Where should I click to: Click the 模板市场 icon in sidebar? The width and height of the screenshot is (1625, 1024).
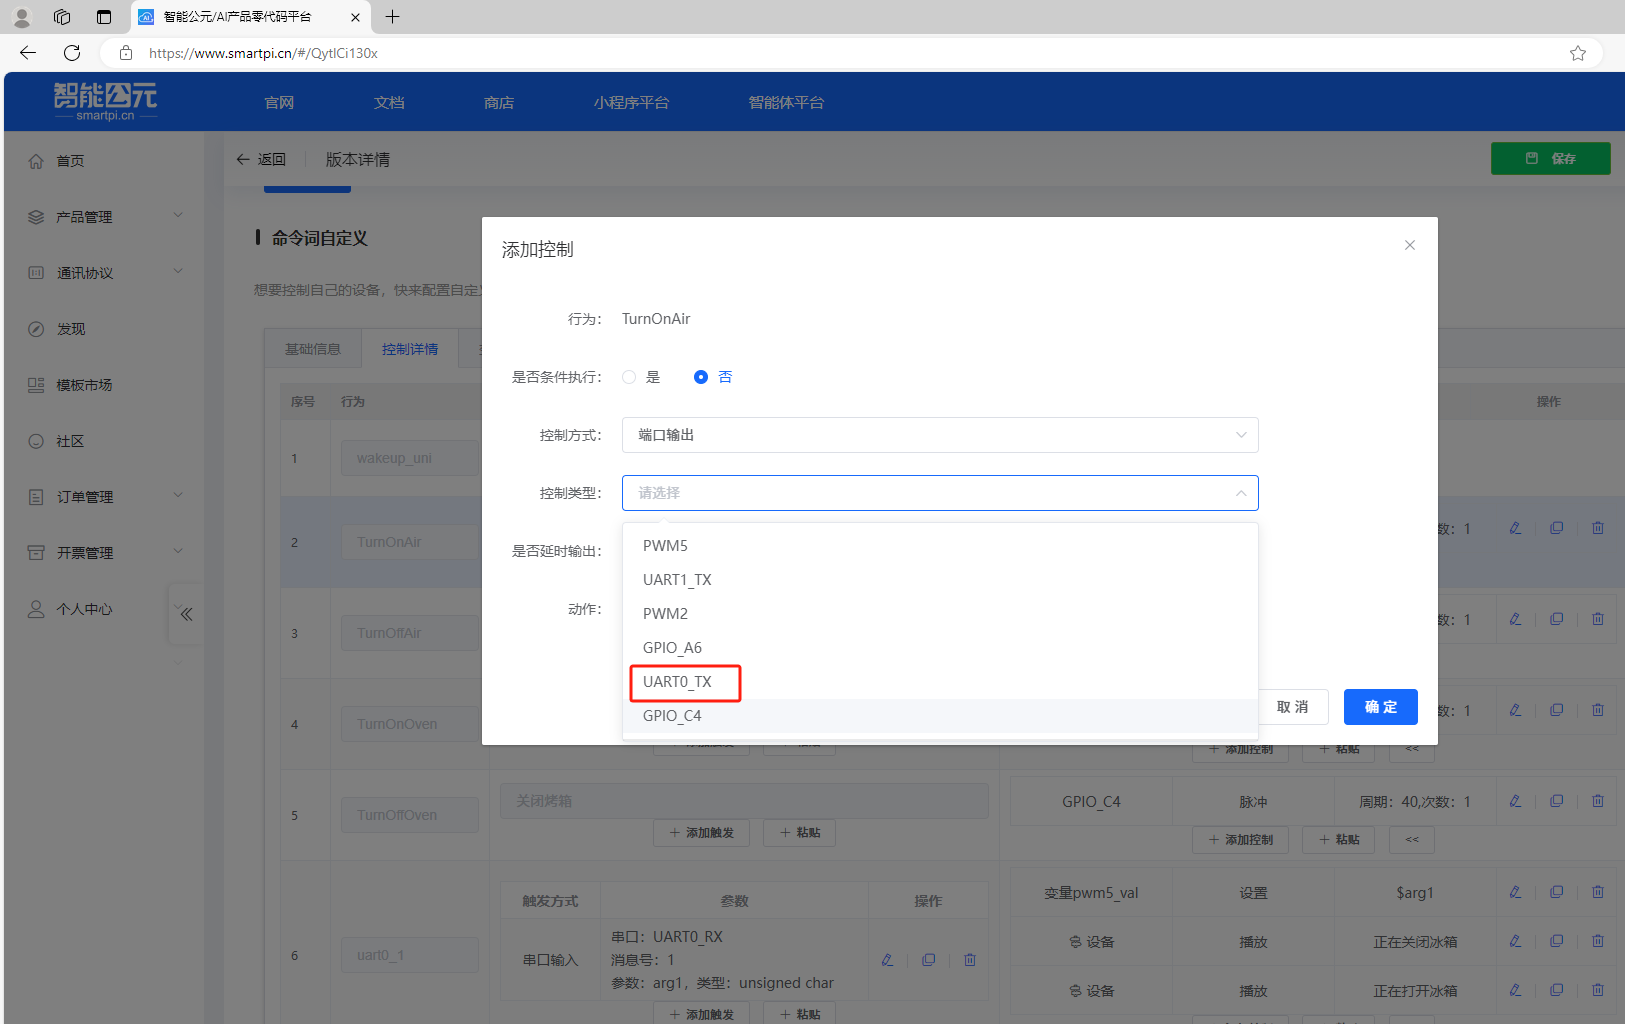pyautogui.click(x=37, y=385)
